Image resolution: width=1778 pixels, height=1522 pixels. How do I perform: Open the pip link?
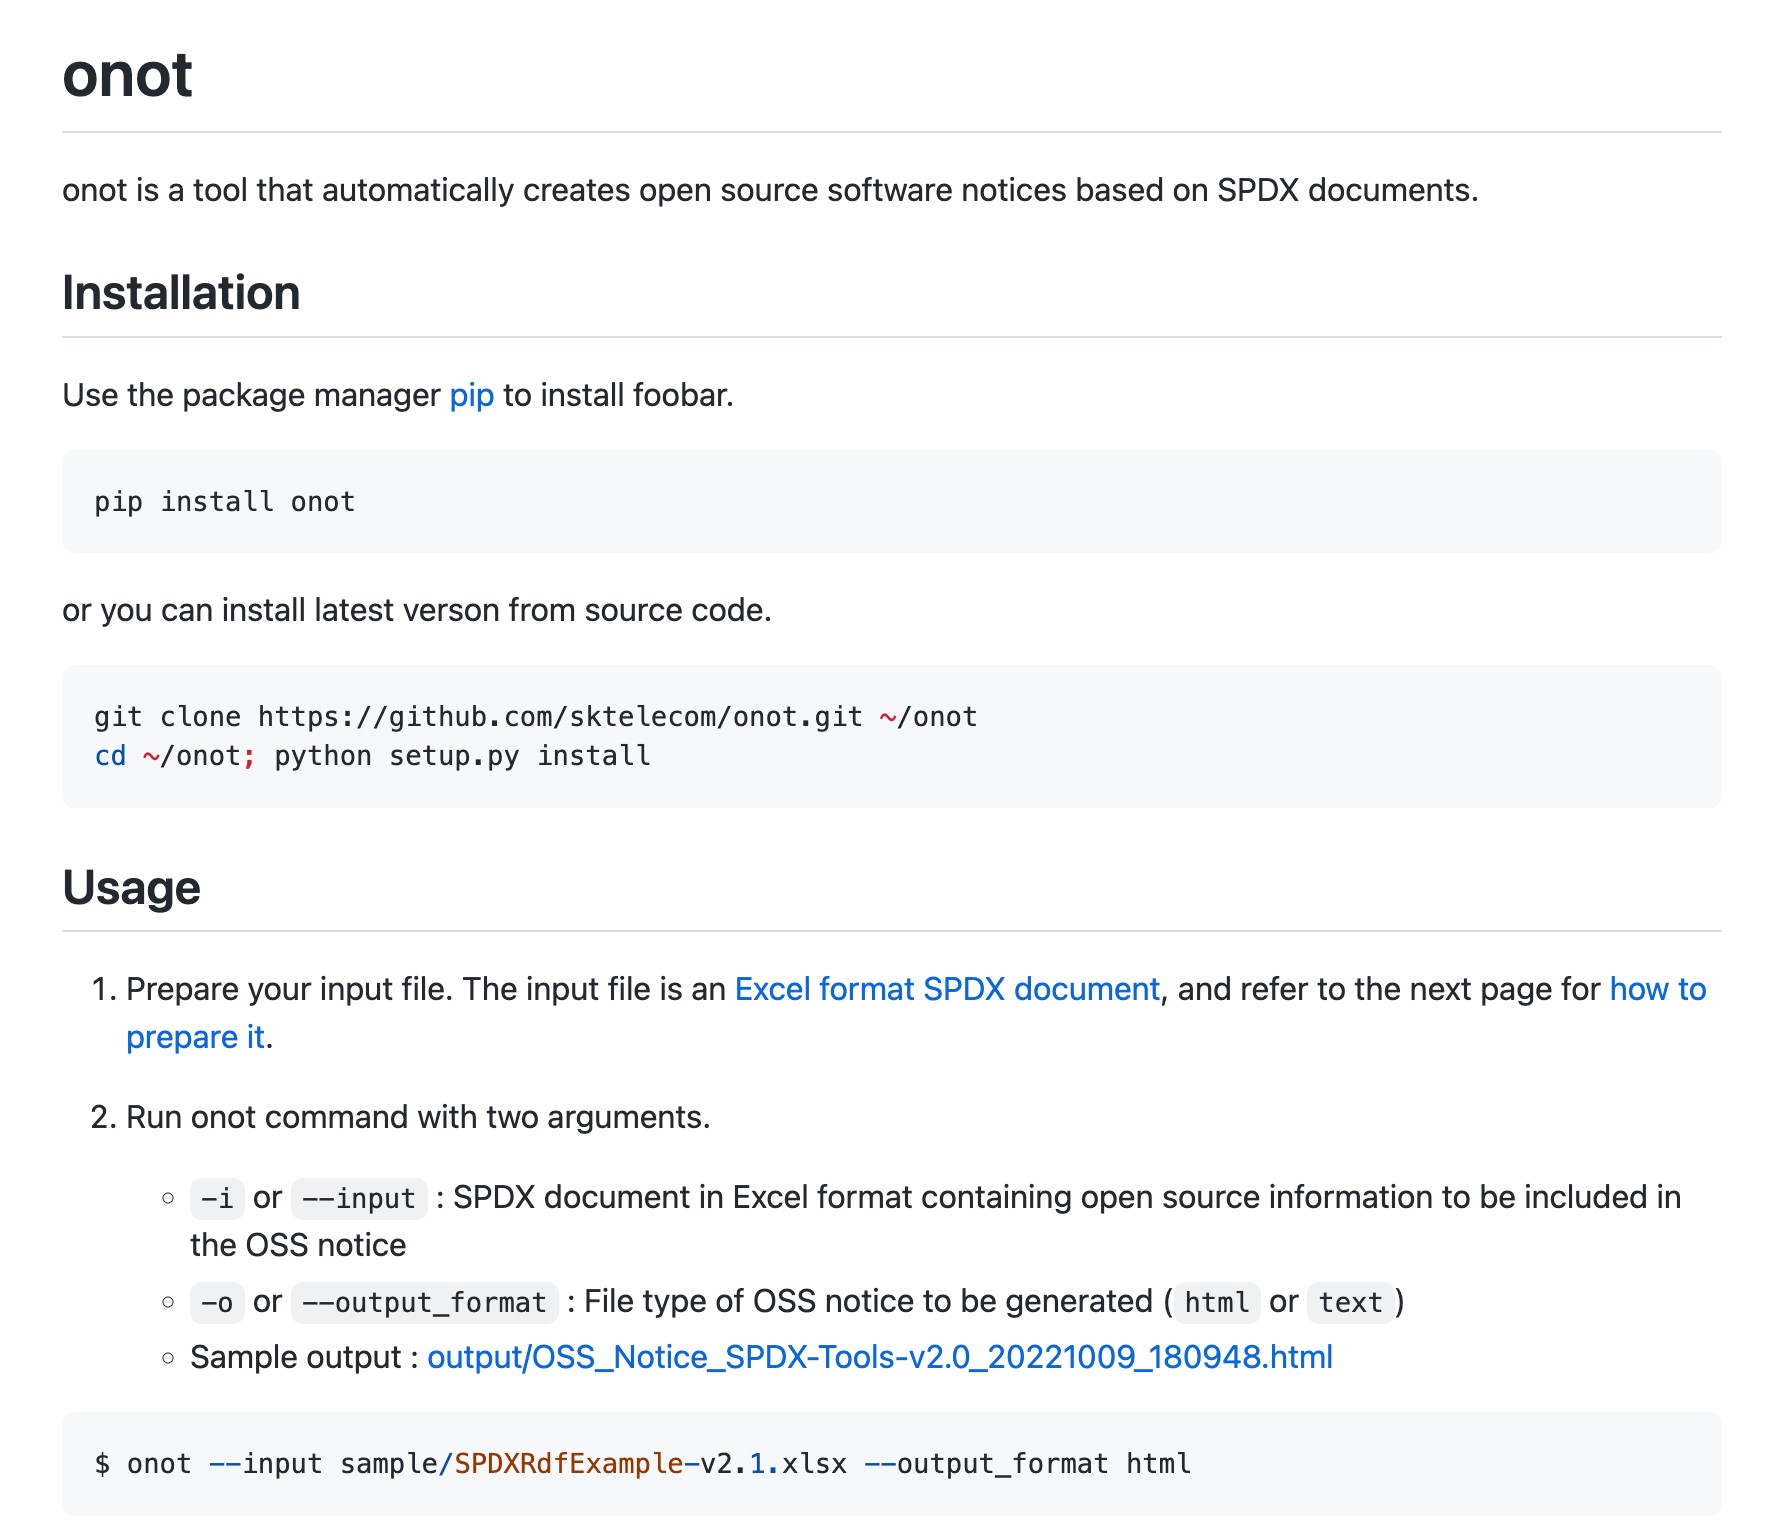[x=471, y=395]
